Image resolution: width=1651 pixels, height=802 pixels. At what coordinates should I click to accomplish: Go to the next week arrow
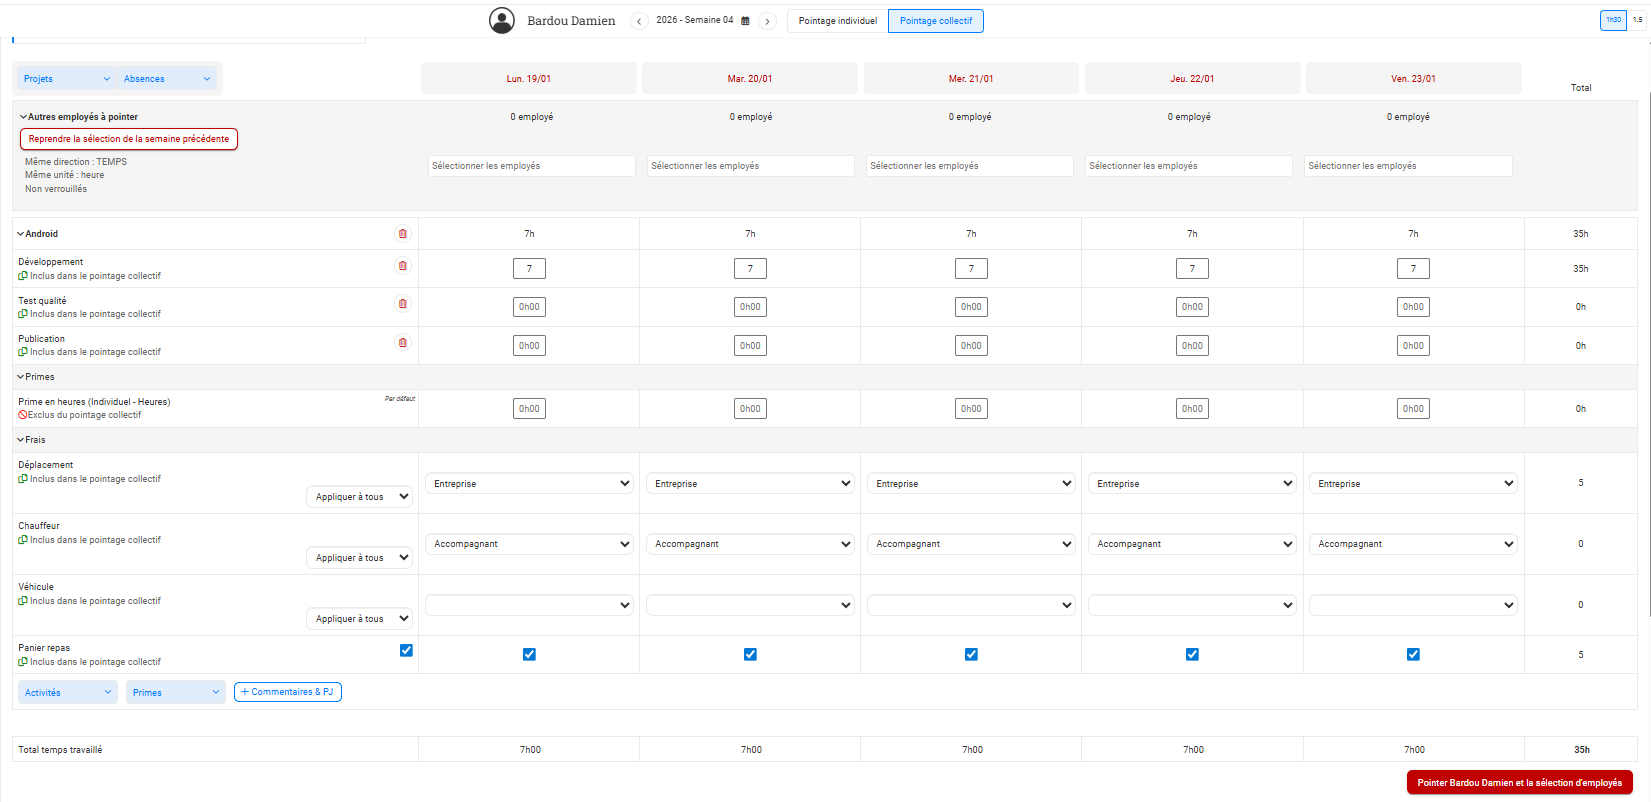click(767, 21)
